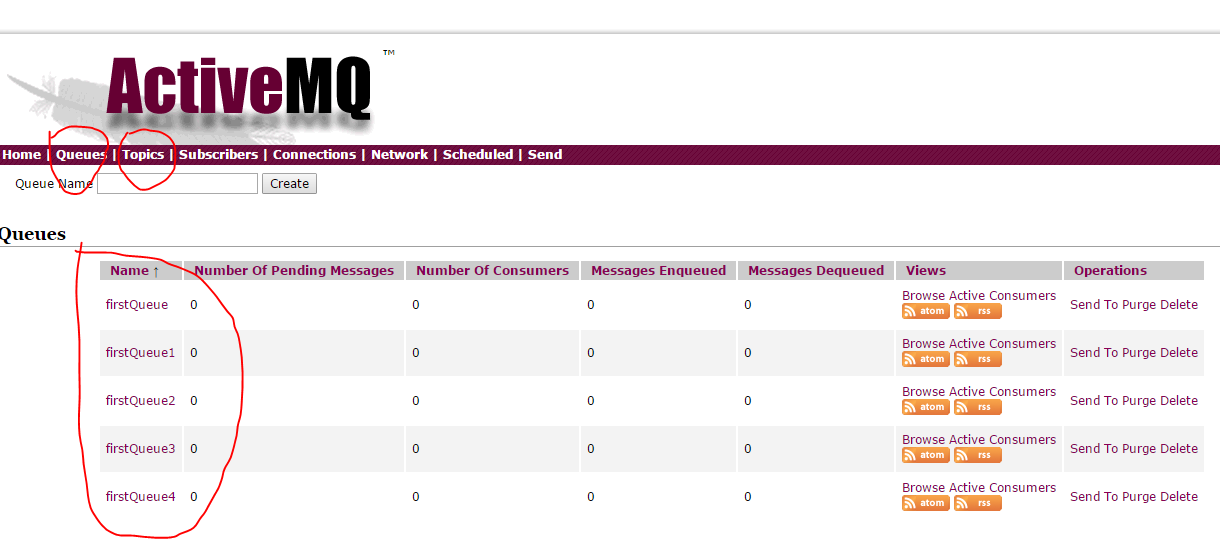
Task: Delete the firstQueue2 queue
Action: [x=1179, y=401]
